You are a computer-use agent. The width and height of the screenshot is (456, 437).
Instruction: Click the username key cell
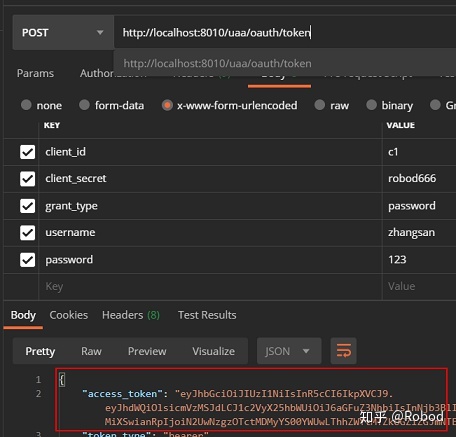point(210,233)
